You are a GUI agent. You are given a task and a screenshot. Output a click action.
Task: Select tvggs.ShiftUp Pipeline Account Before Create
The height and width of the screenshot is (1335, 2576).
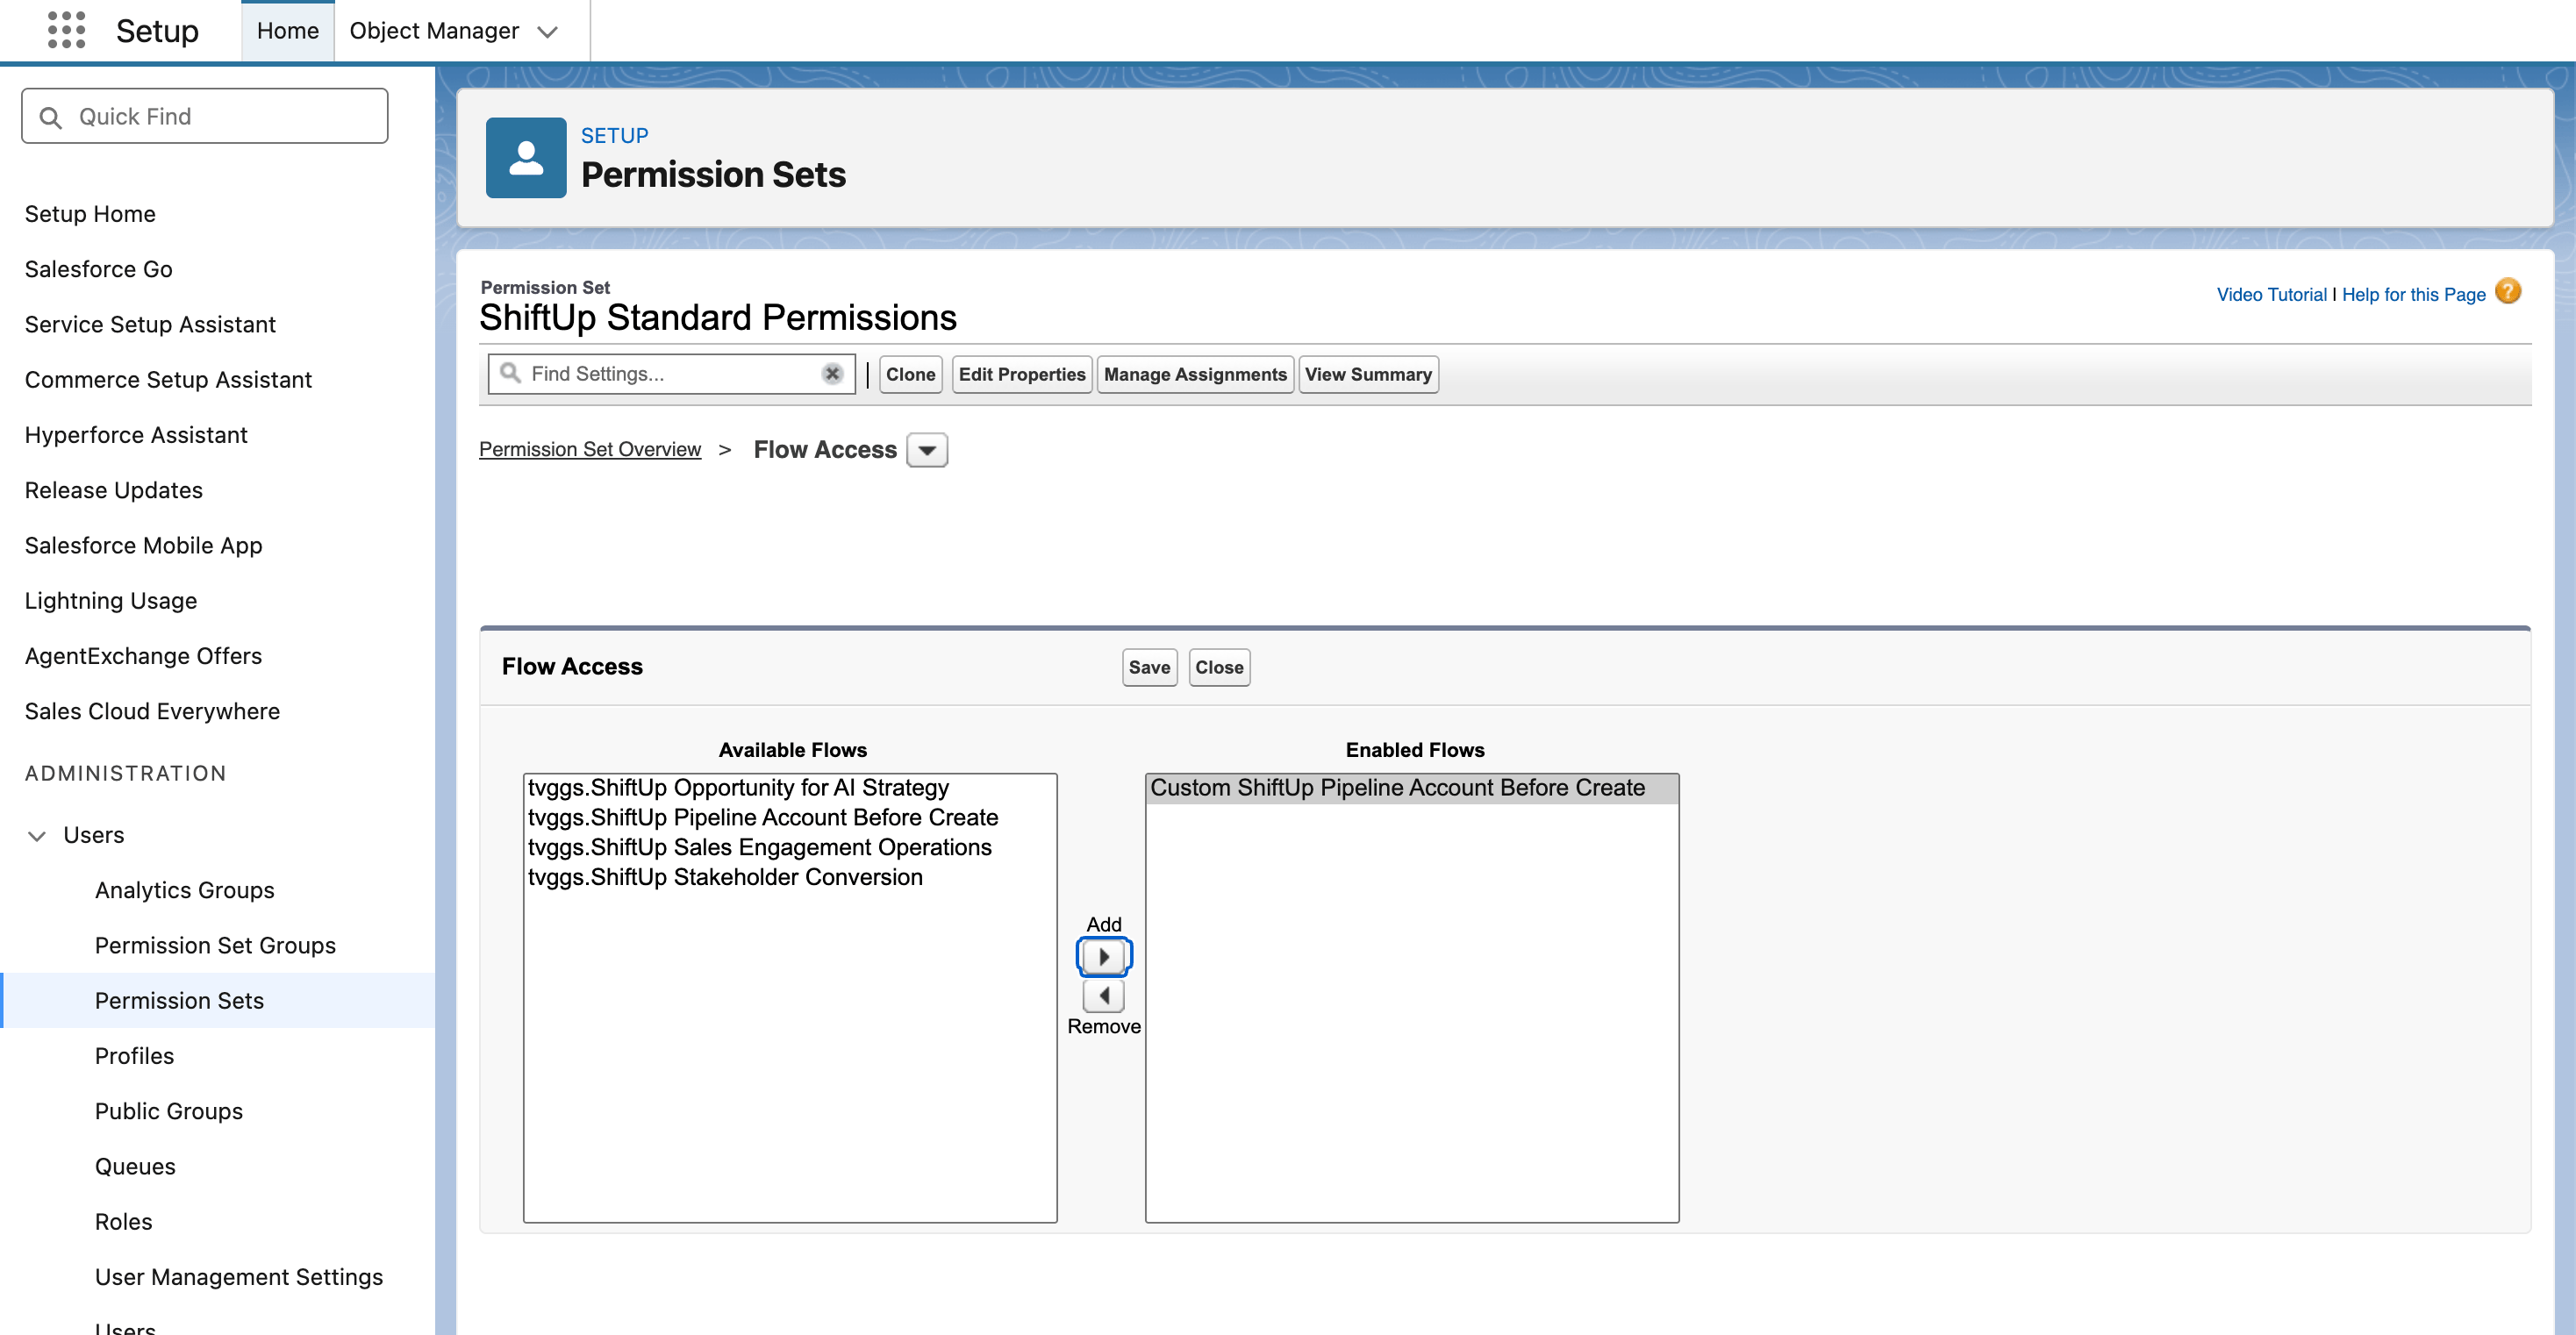(789, 818)
